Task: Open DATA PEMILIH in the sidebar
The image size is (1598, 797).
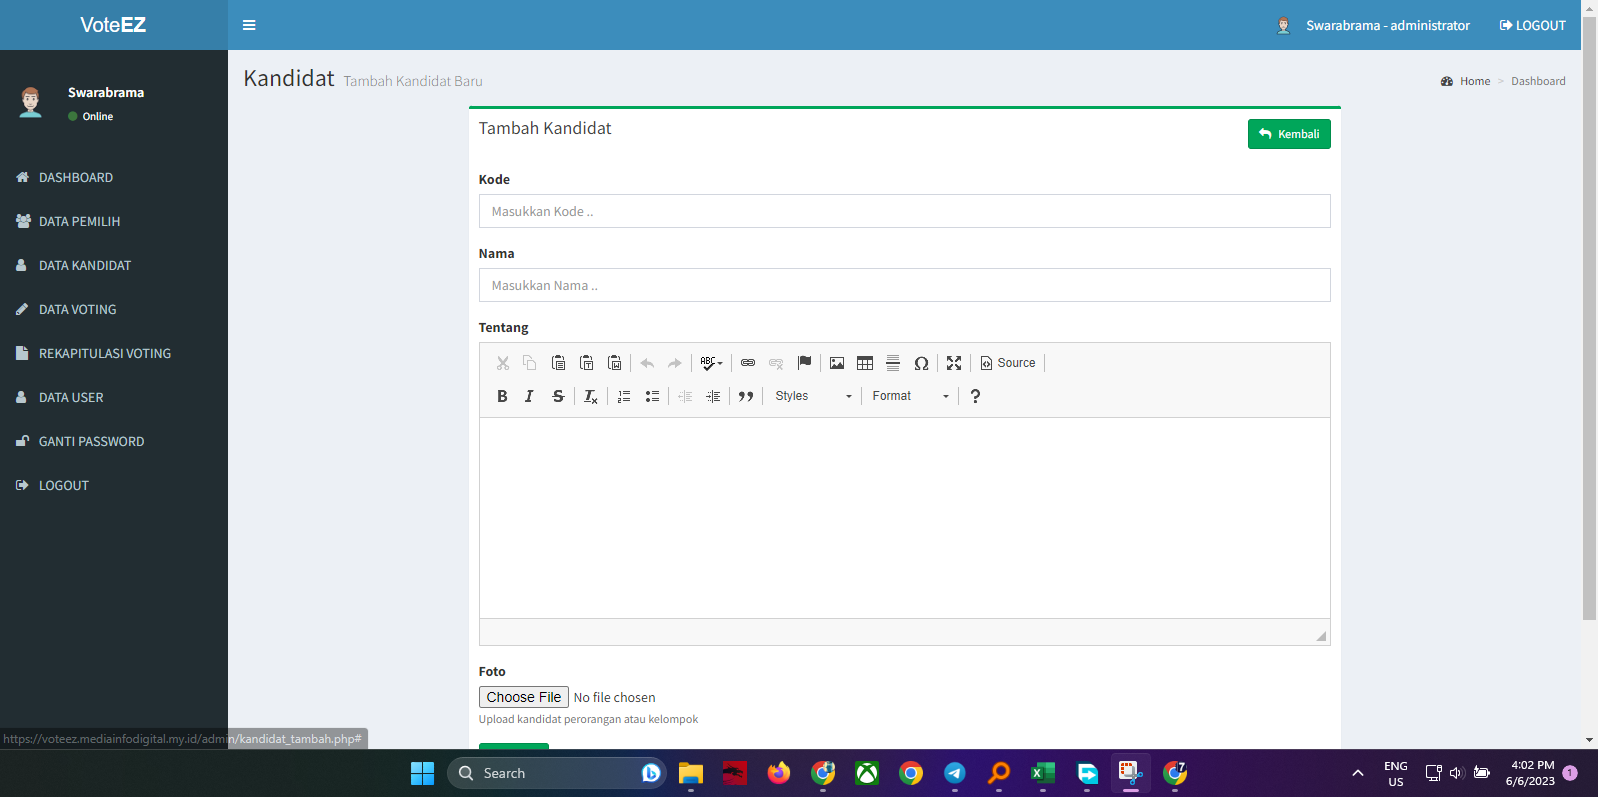Action: coord(114,221)
